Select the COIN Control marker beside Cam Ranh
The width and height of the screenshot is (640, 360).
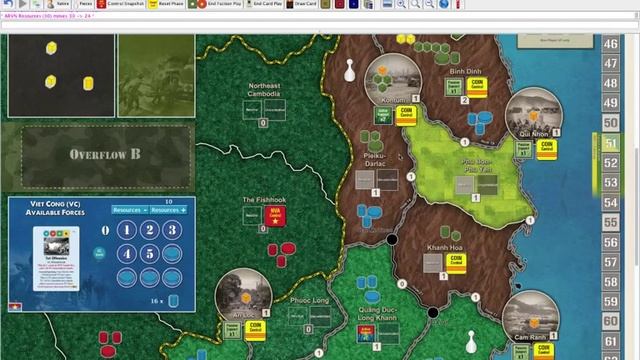544,352
